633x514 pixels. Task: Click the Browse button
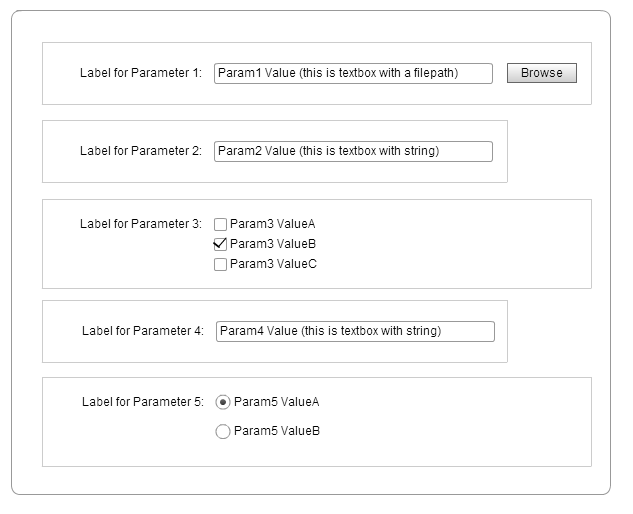pos(541,73)
